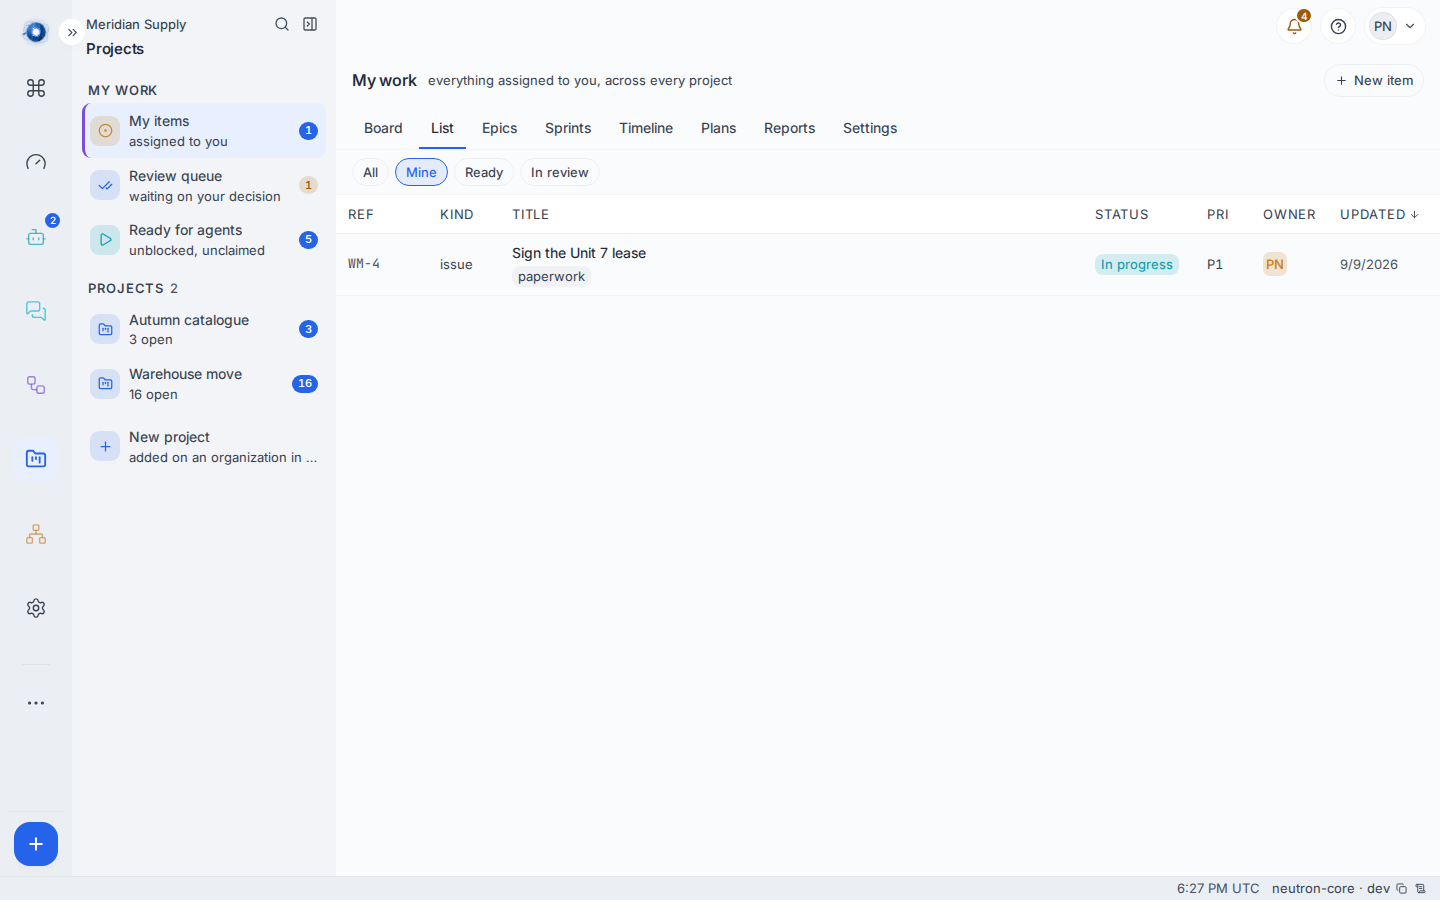This screenshot has height=900, width=1440.
Task: Select the Projects folder icon in the left rail
Action: (36, 459)
